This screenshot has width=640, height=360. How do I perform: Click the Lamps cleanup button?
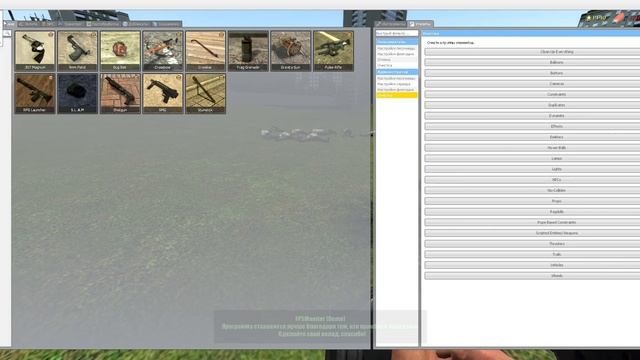tap(532, 158)
